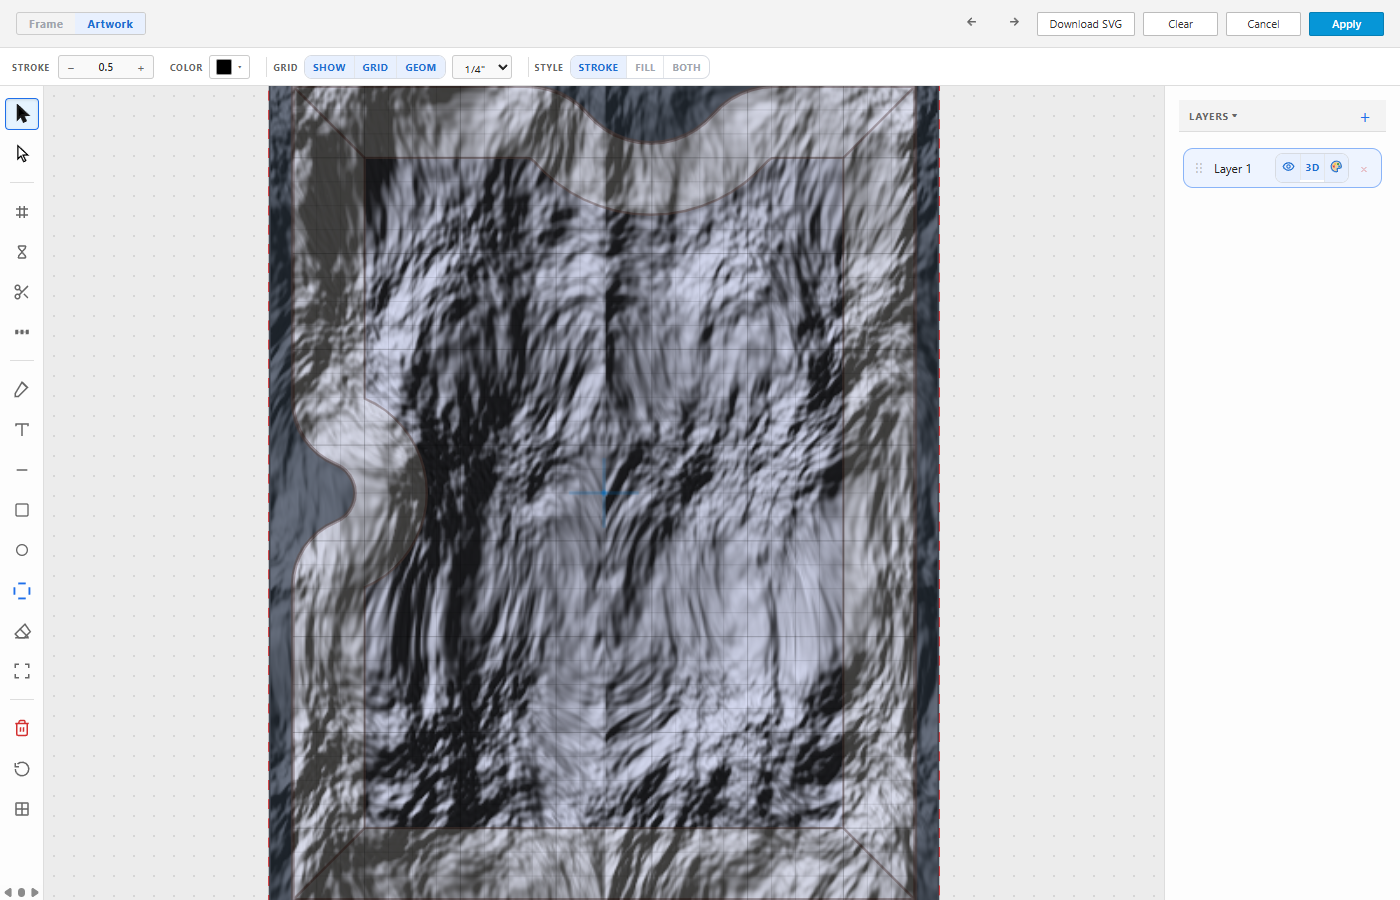Click the circular-arrow reset icon
The height and width of the screenshot is (900, 1400).
pos(22,769)
